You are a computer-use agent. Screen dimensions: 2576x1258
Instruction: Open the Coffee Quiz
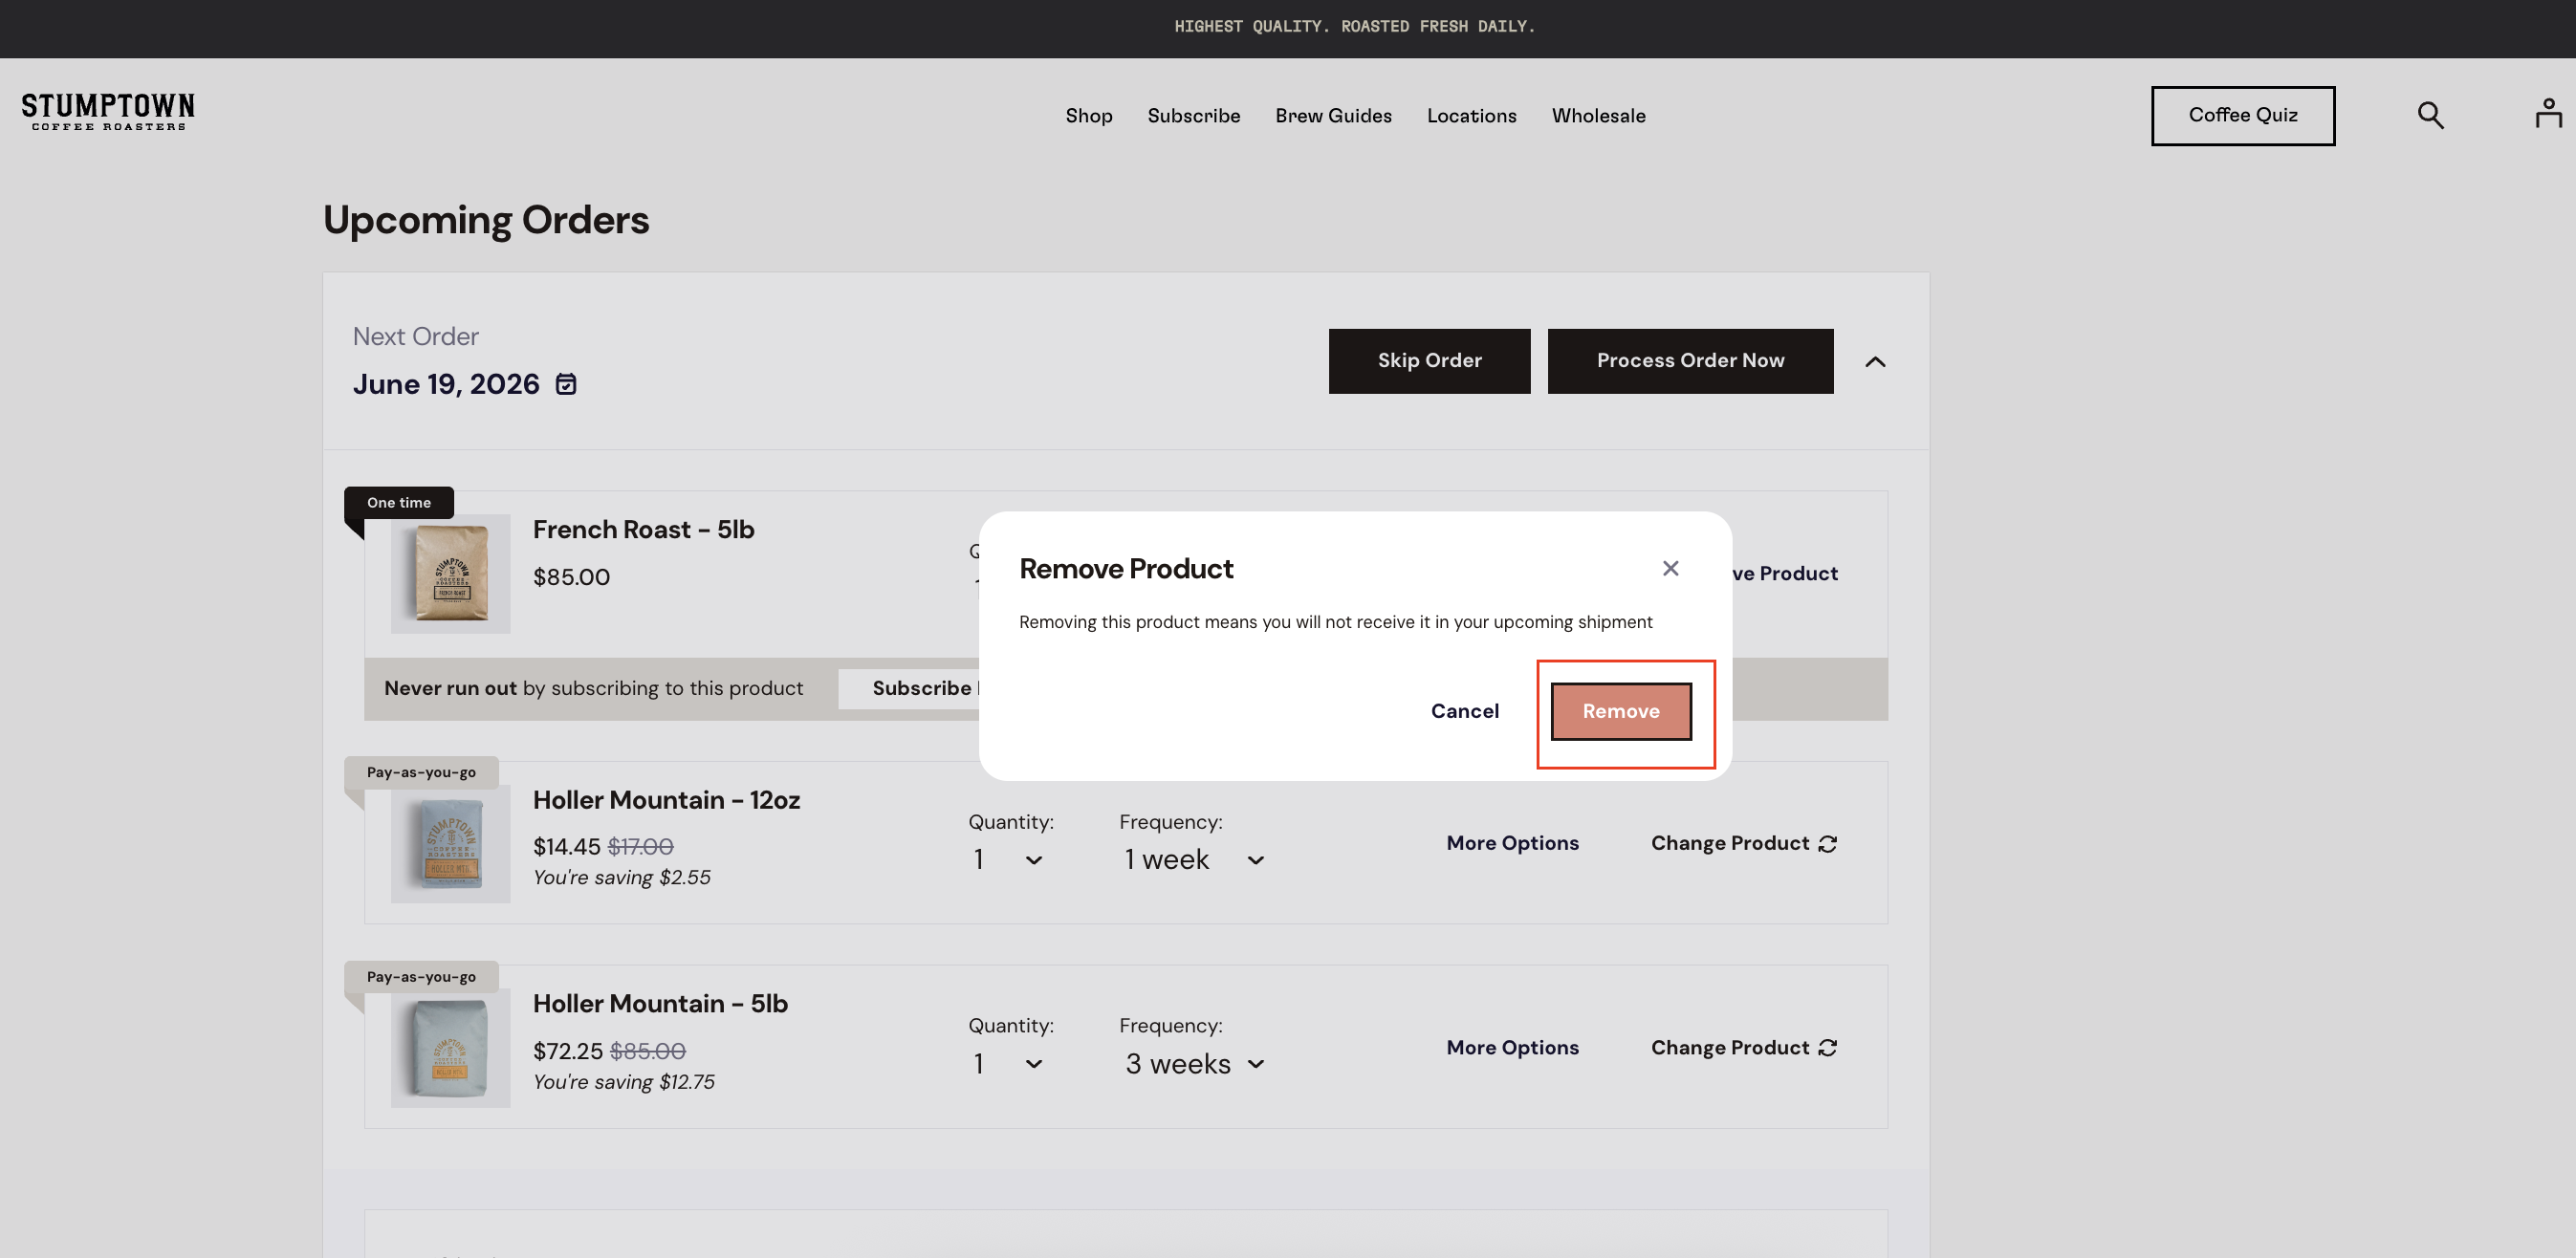[x=2242, y=116]
